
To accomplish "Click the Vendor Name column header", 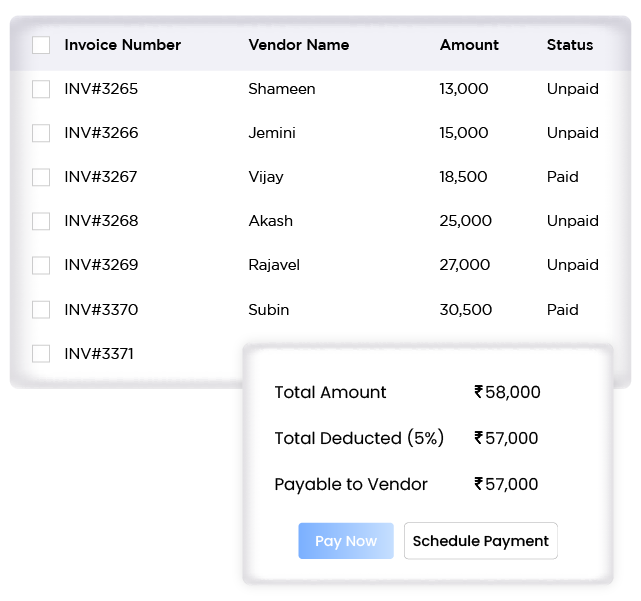I will click(x=298, y=45).
